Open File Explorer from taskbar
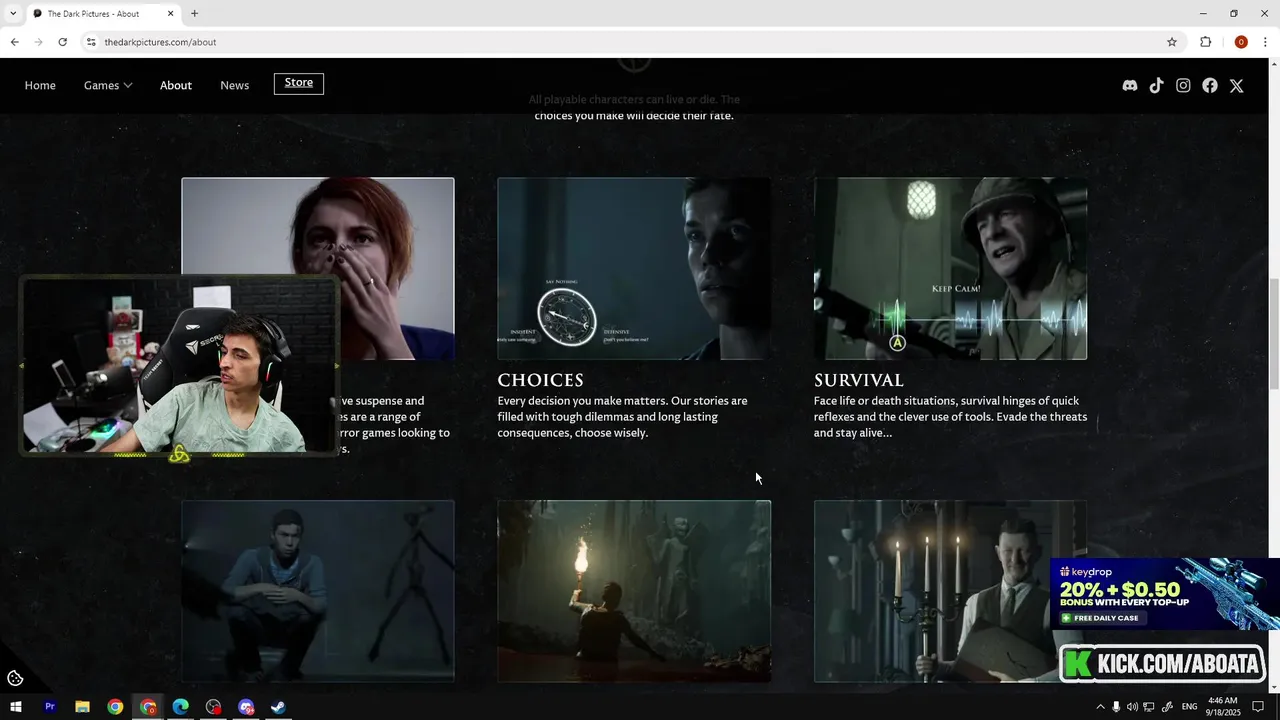The width and height of the screenshot is (1280, 720). click(82, 707)
